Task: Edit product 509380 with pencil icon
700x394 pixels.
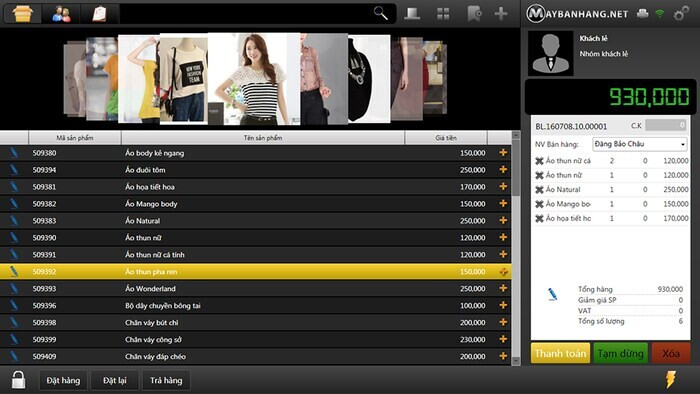Action: (14, 153)
